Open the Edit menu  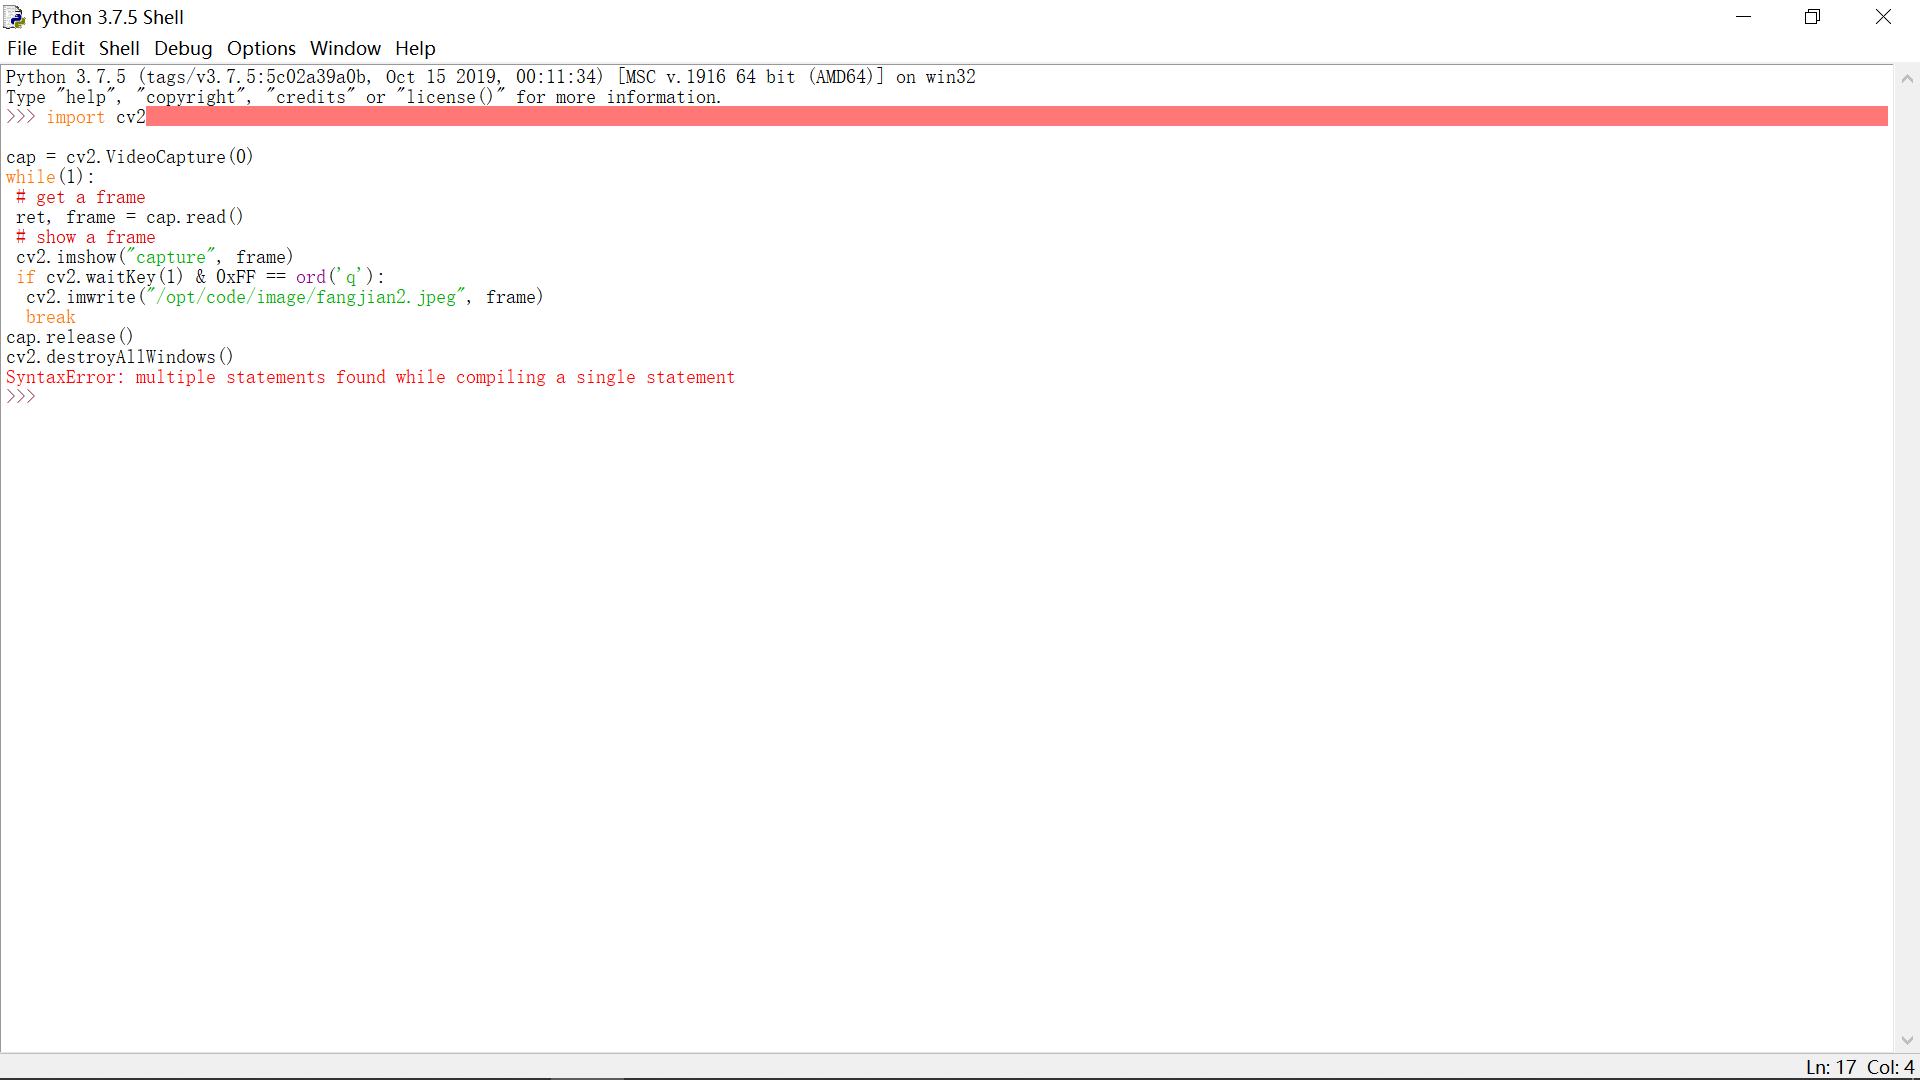(68, 48)
